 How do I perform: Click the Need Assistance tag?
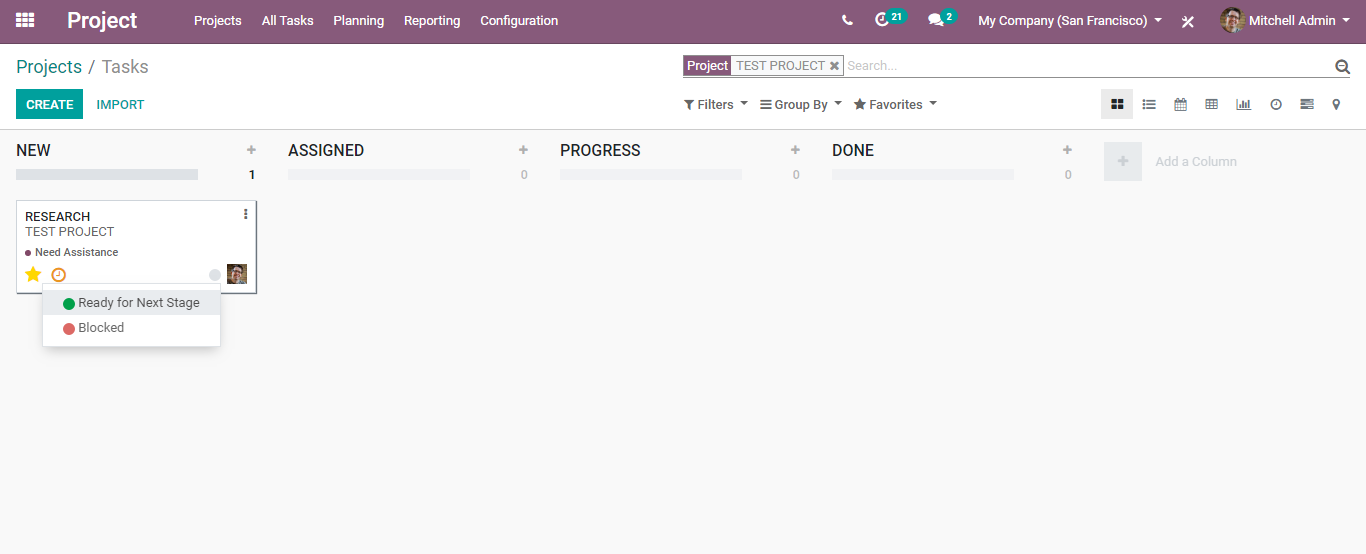tap(72, 252)
